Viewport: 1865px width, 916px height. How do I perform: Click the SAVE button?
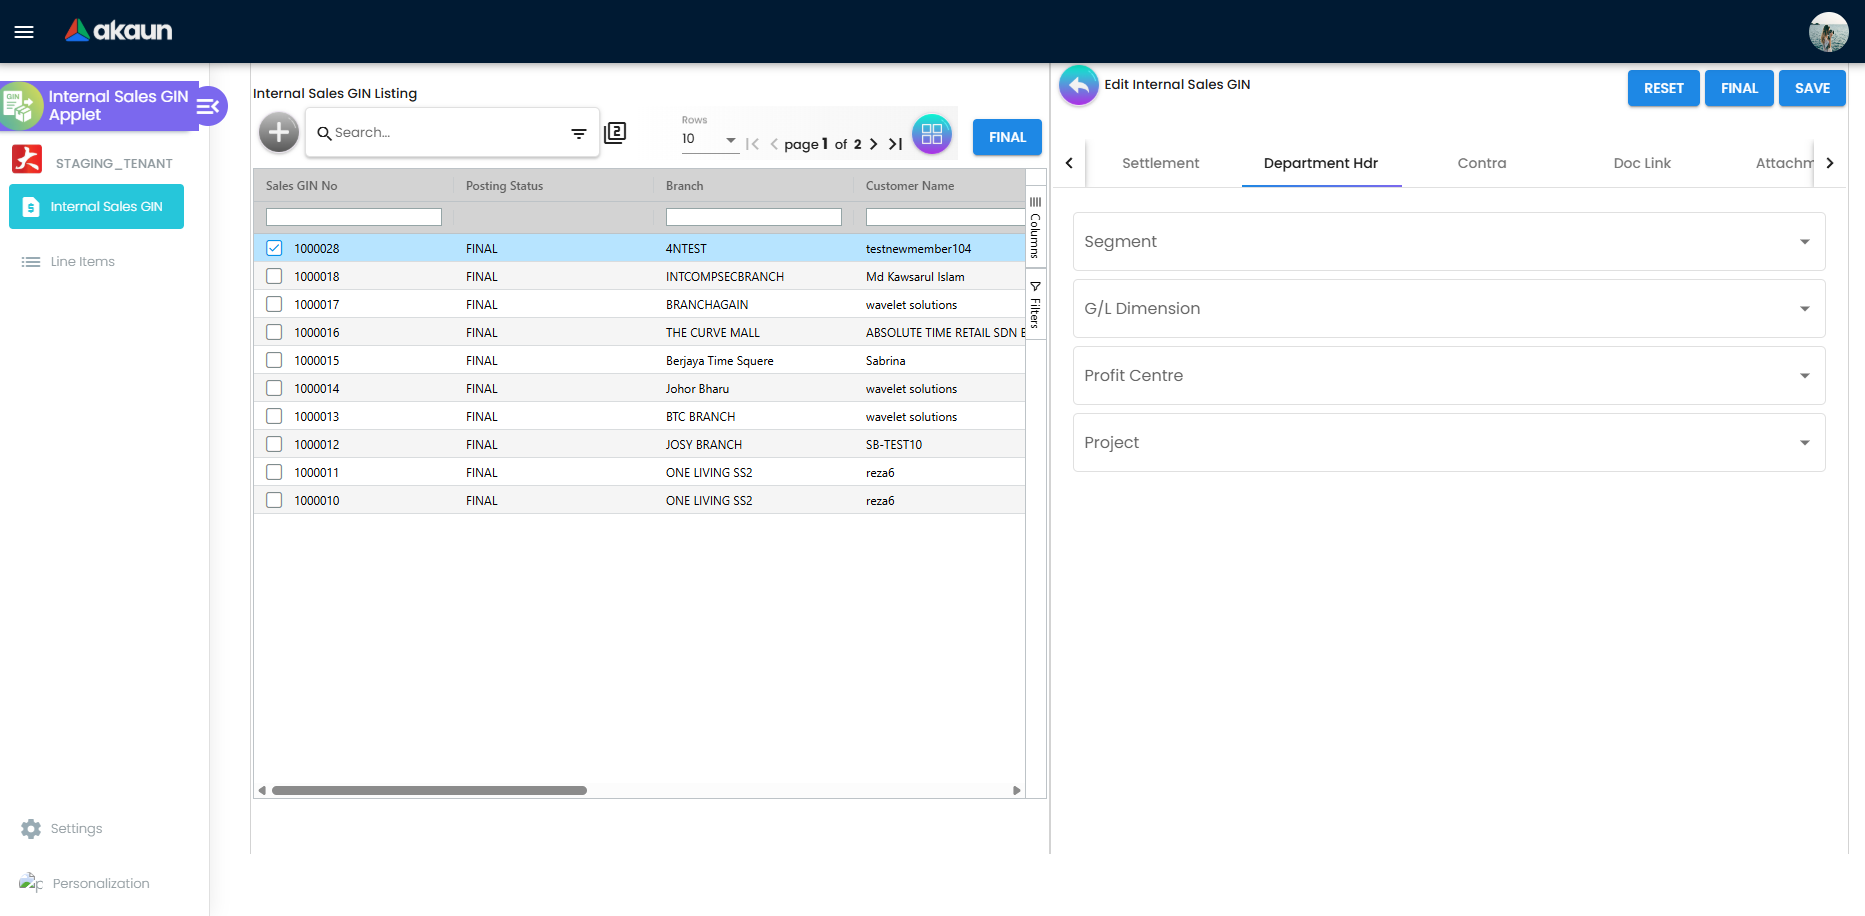point(1812,88)
